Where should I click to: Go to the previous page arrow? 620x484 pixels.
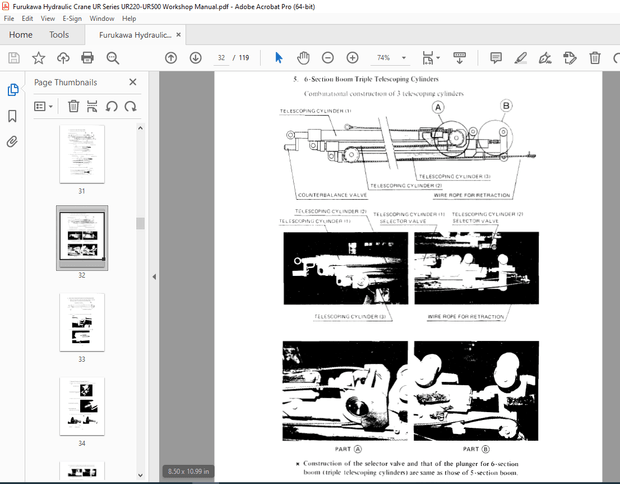171,58
